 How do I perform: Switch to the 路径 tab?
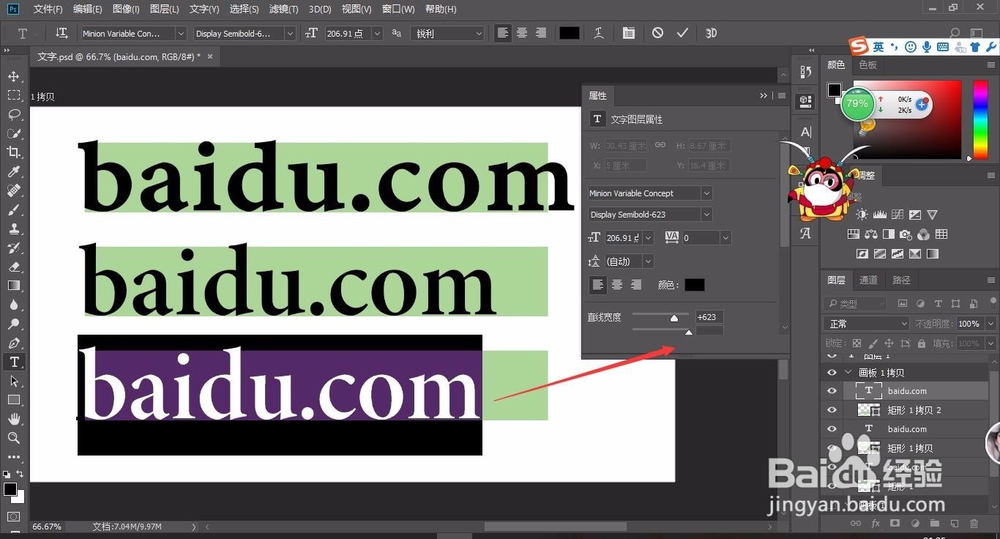pos(901,280)
